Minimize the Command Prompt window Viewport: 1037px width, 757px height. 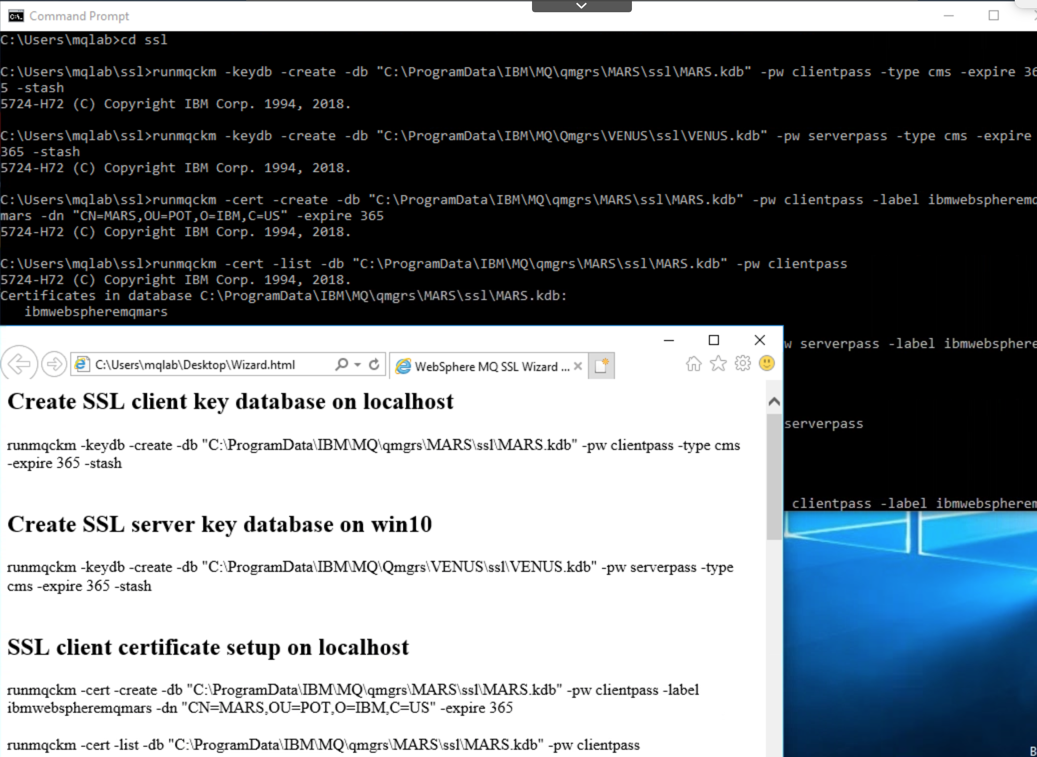pos(948,15)
